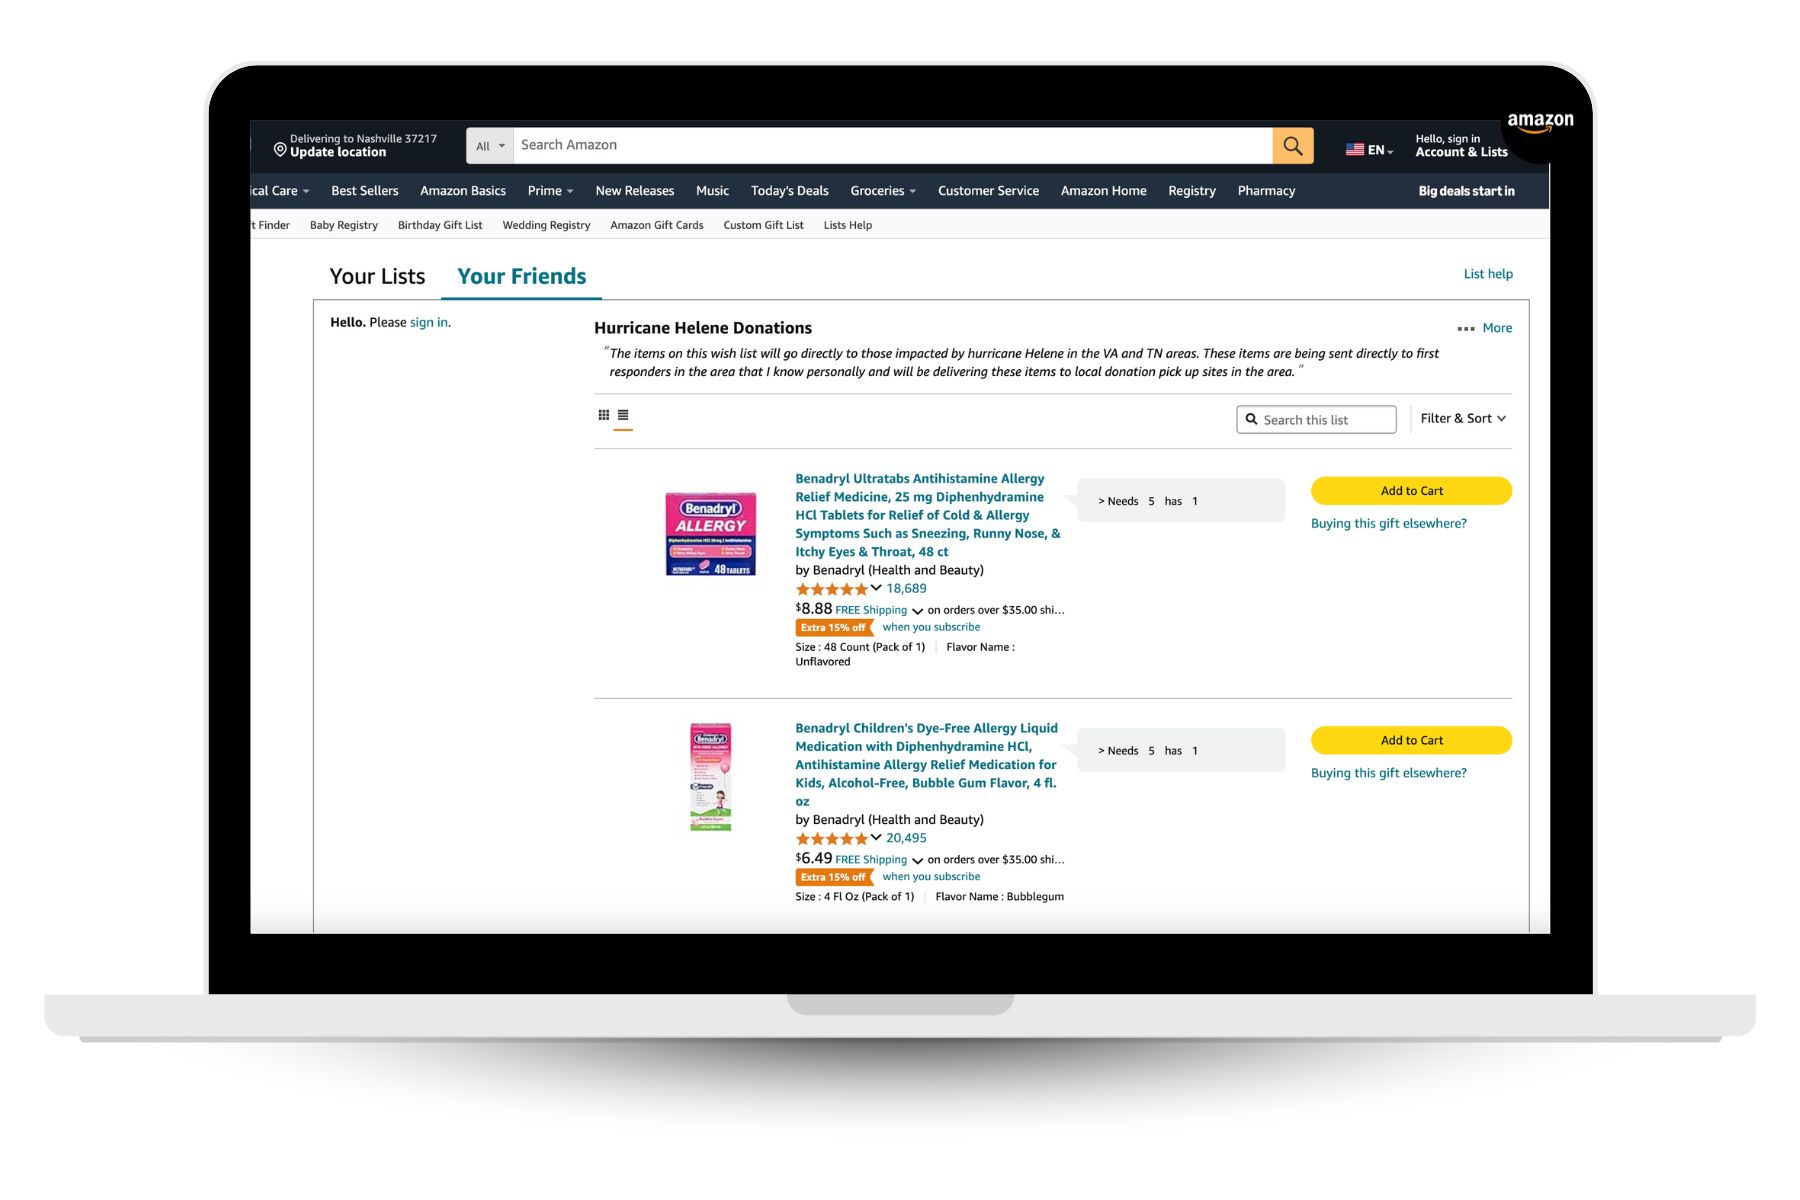This screenshot has height=1200, width=1800.
Task: Switch to the Your Lists tab
Action: [377, 276]
